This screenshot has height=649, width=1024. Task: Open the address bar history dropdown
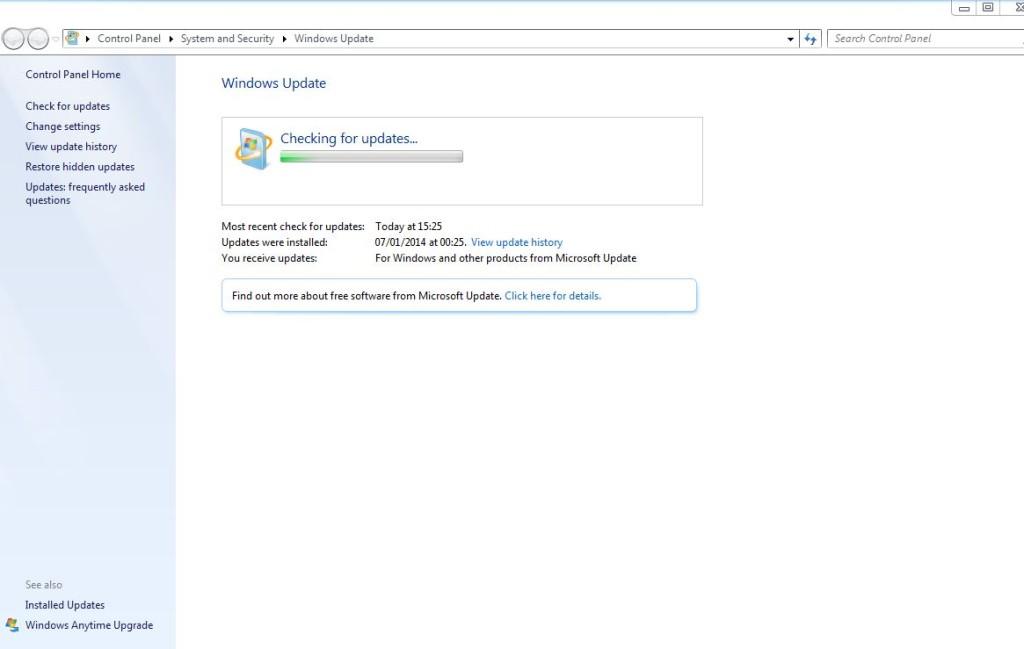[x=790, y=38]
